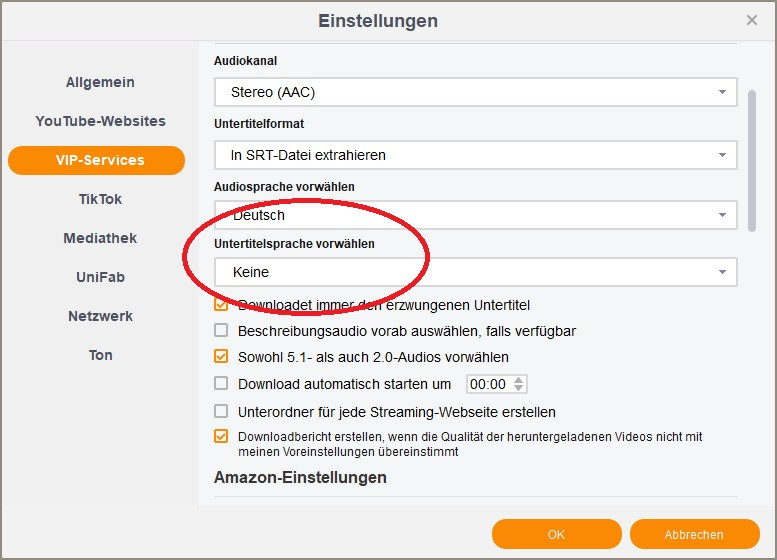Viewport: 777px width, 560px height.
Task: Switch to the Allgemein tab
Action: point(100,82)
